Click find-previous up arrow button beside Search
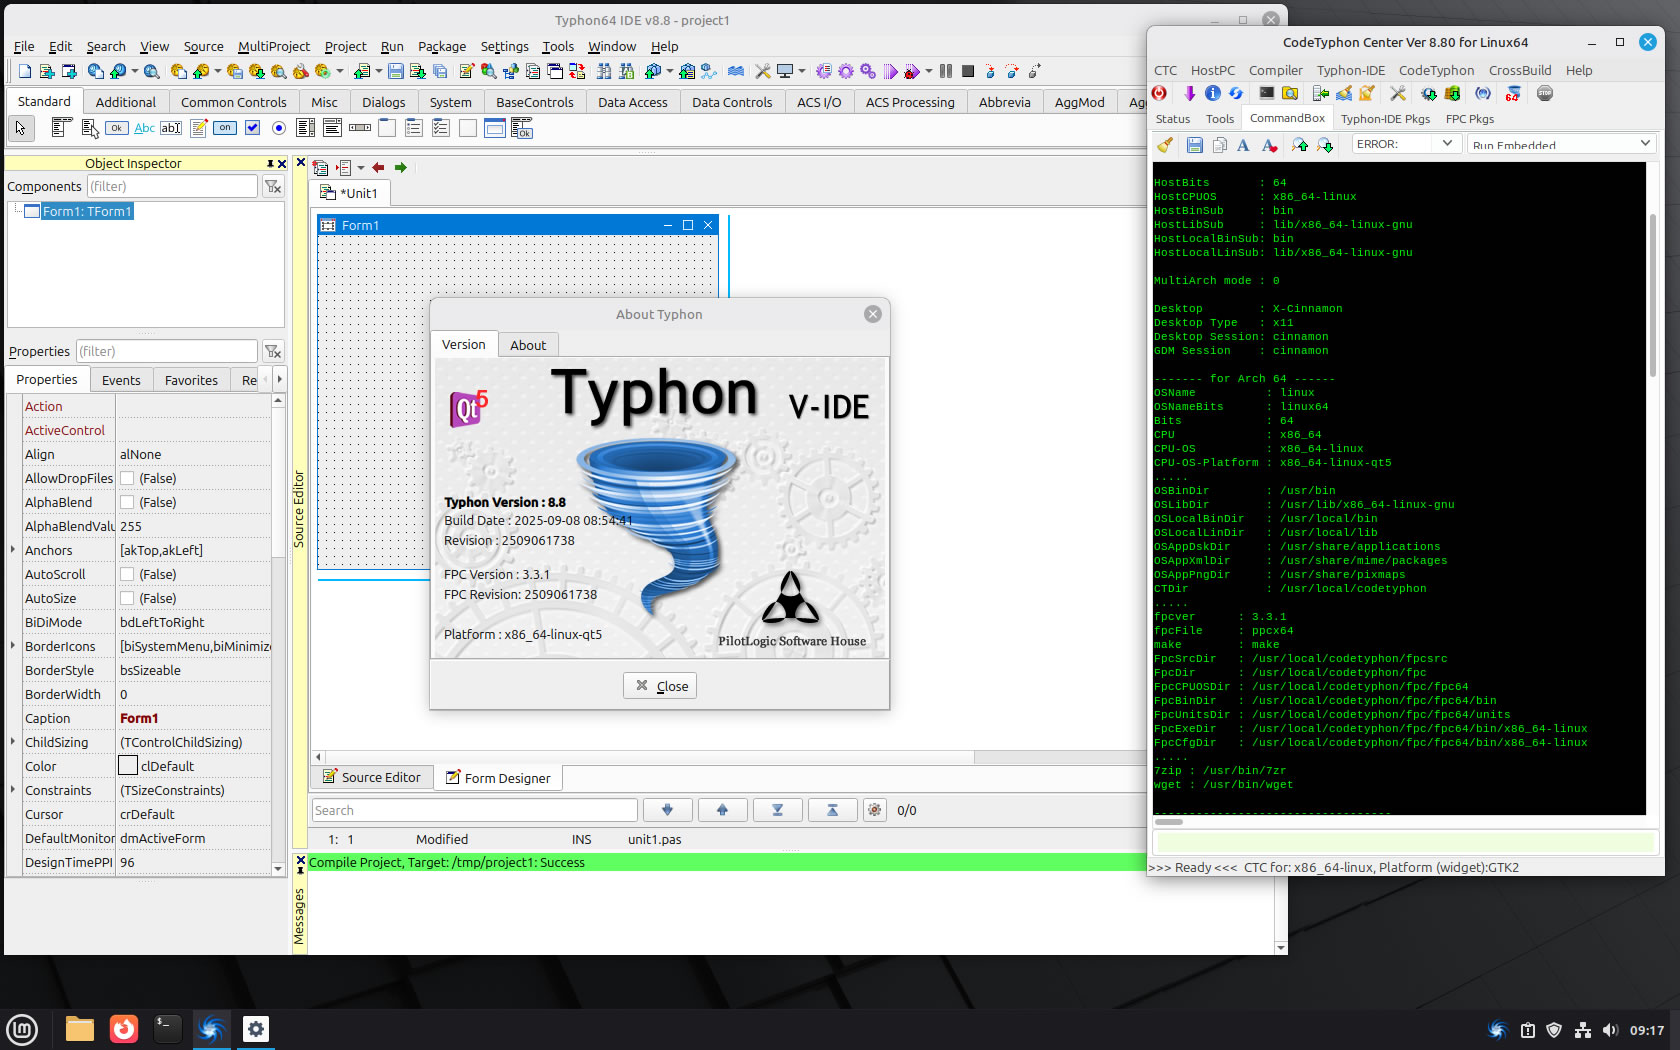The height and width of the screenshot is (1050, 1680). tap(722, 810)
